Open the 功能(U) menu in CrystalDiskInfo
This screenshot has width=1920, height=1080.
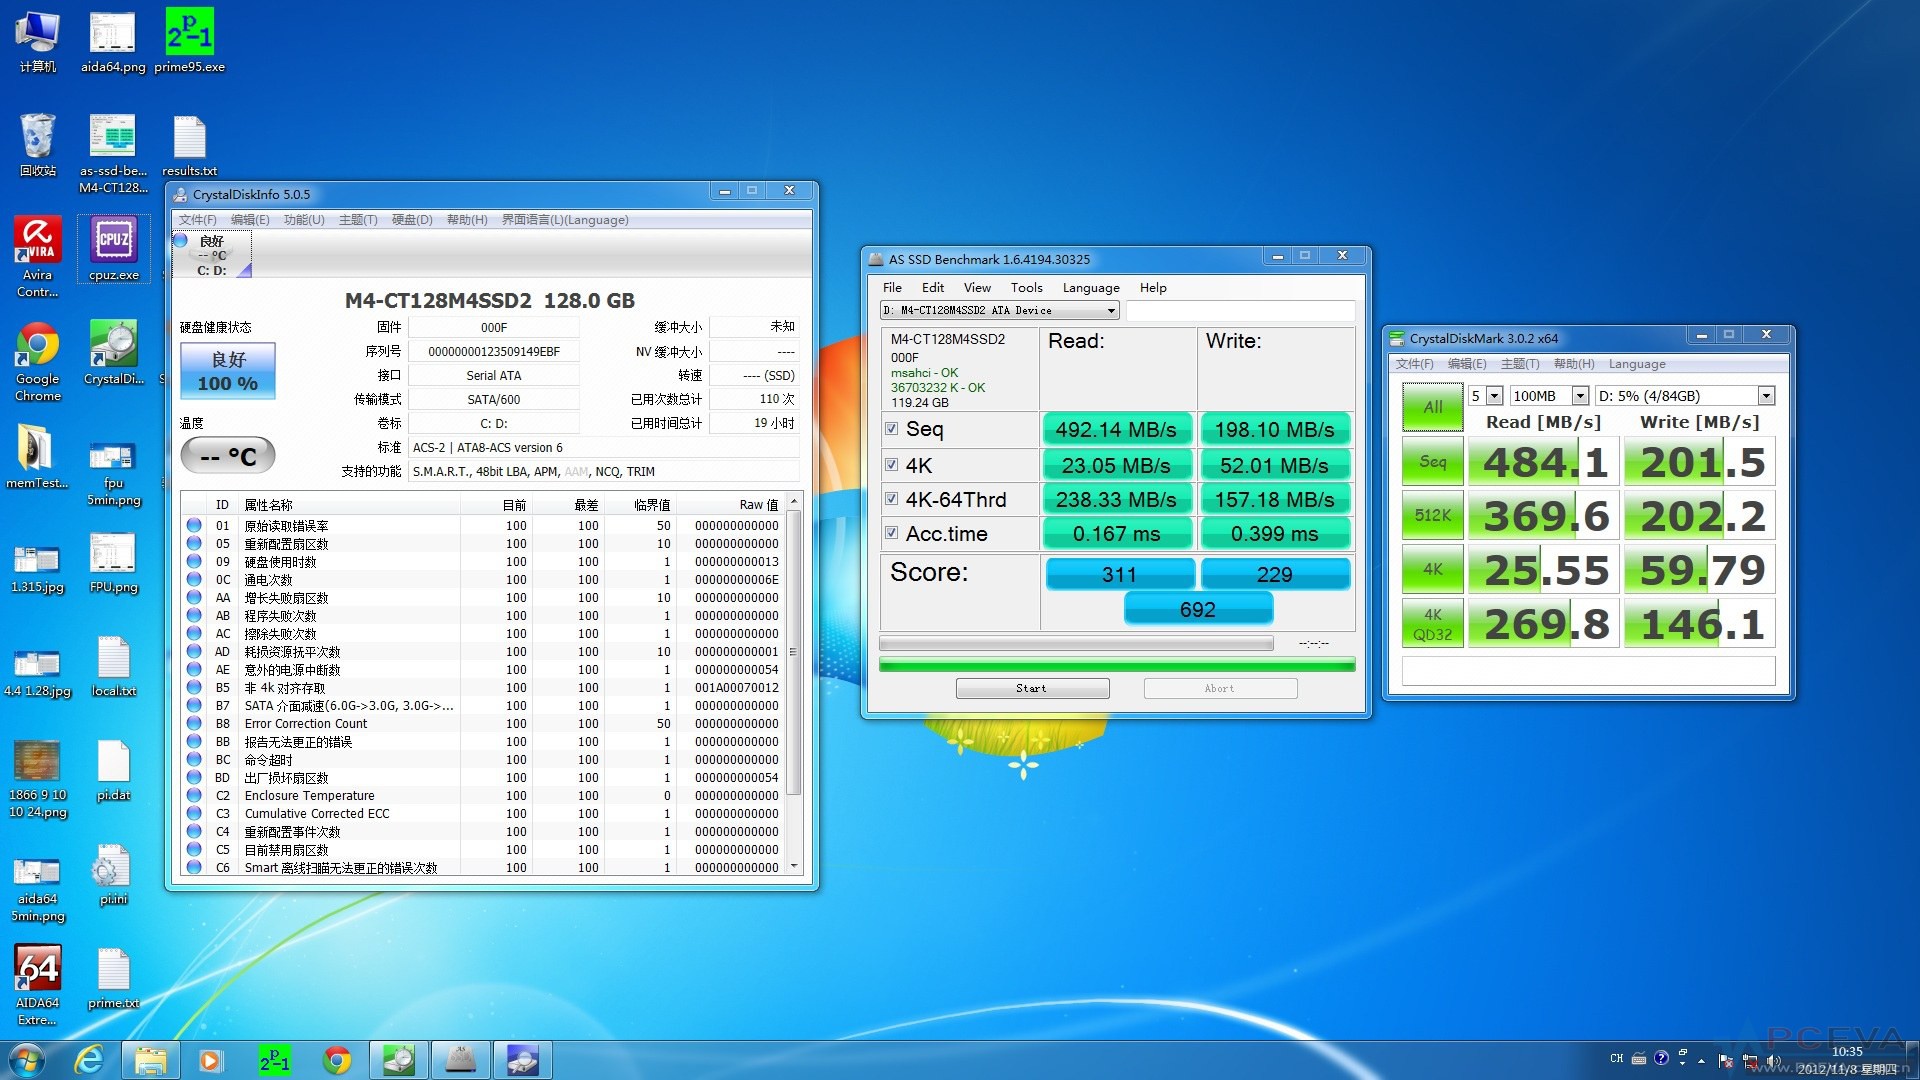point(304,220)
